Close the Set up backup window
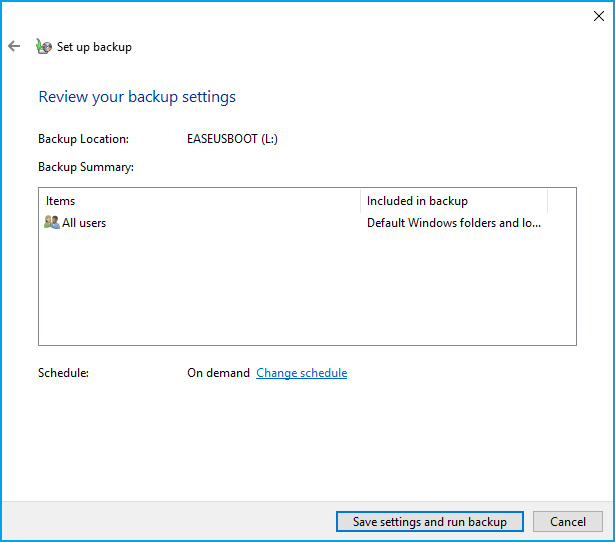 click(599, 15)
